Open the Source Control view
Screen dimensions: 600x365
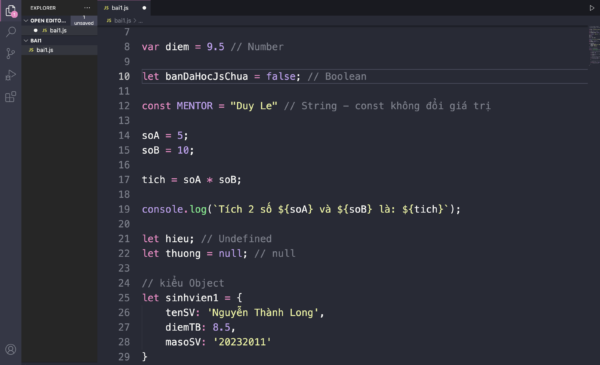tap(11, 53)
